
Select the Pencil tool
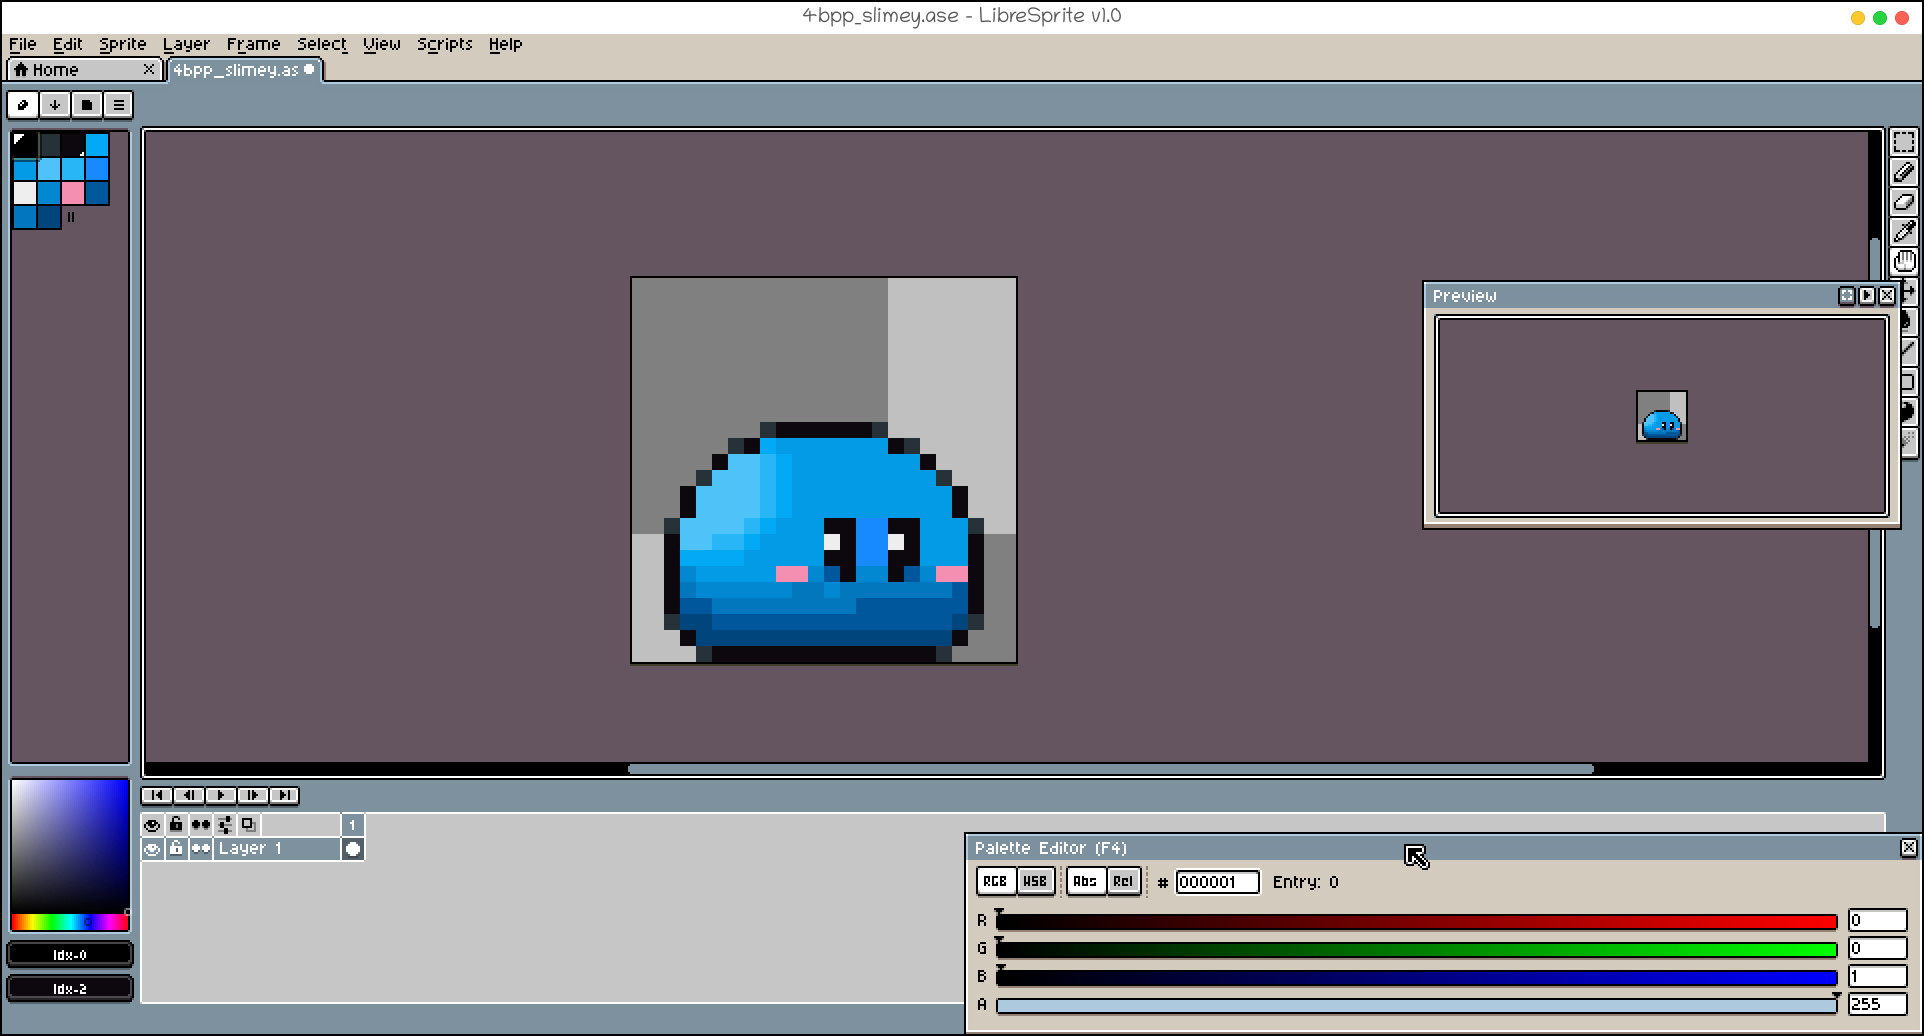point(1904,172)
